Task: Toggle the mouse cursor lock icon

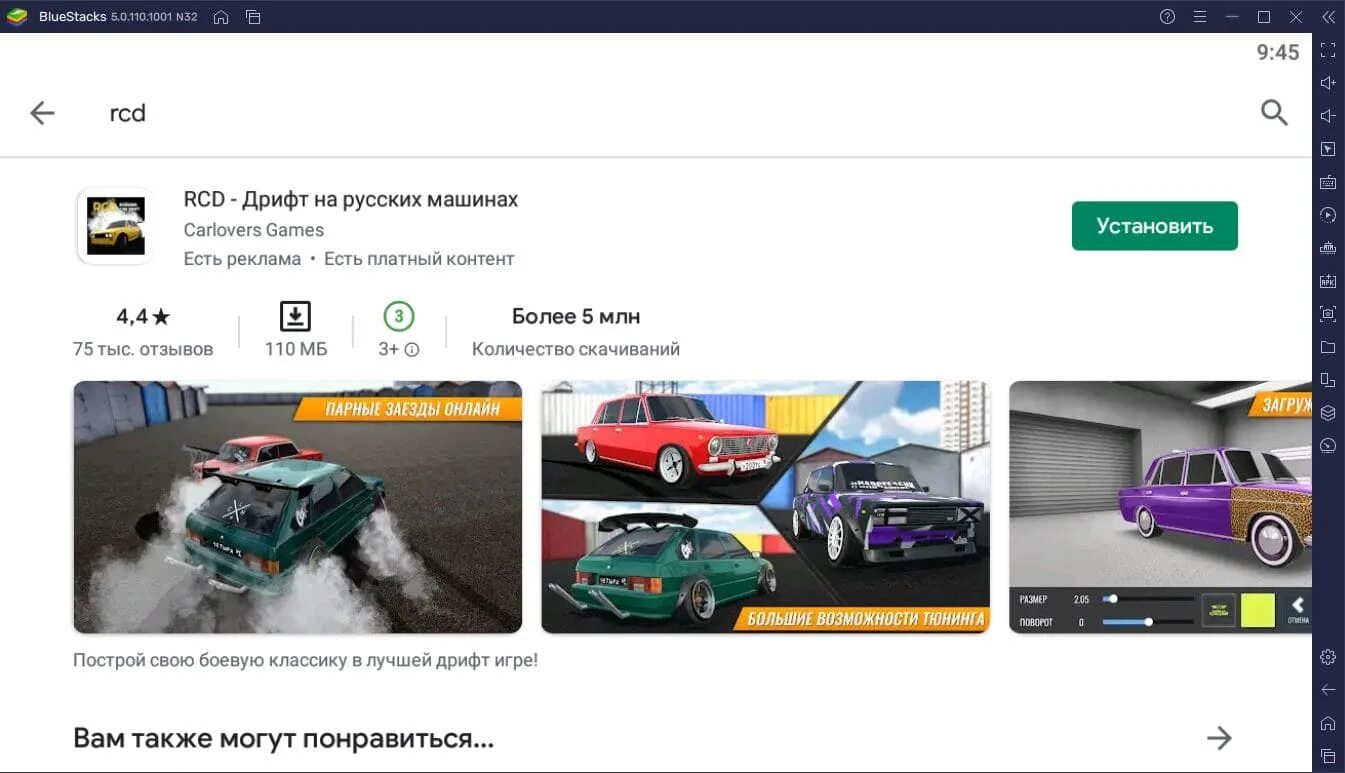Action: (x=1328, y=149)
